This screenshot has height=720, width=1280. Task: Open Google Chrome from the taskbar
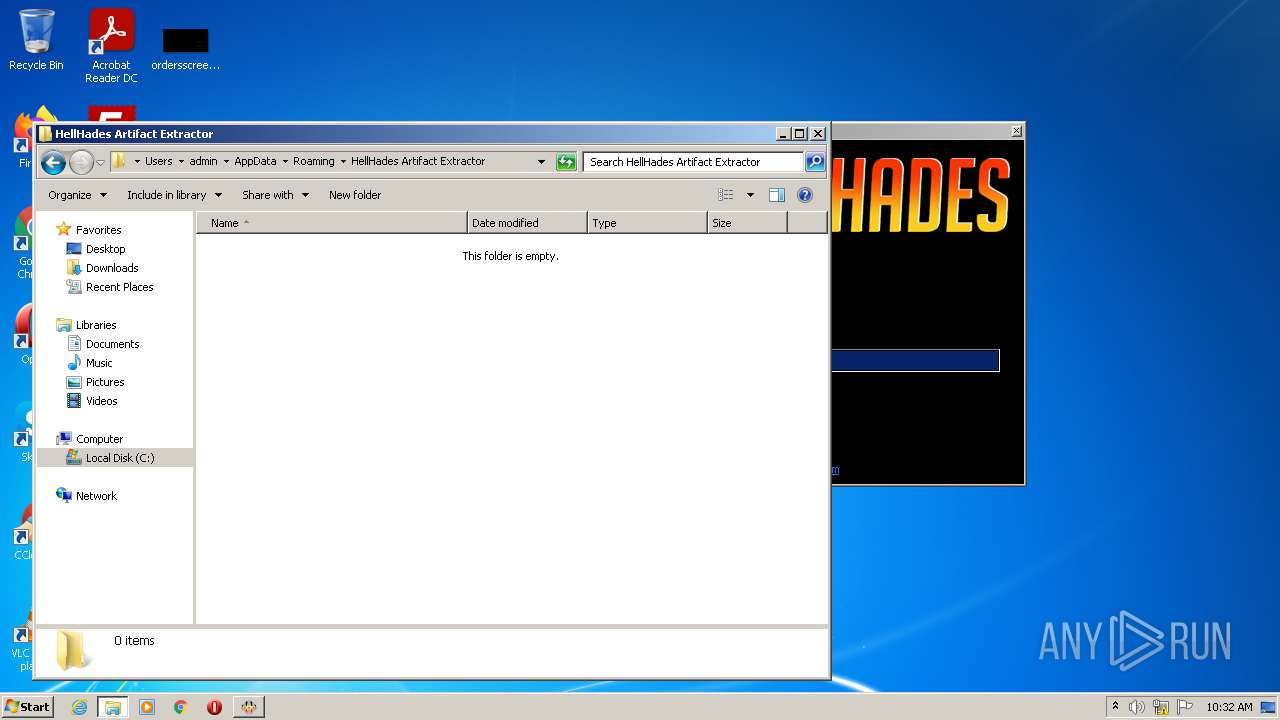[180, 707]
